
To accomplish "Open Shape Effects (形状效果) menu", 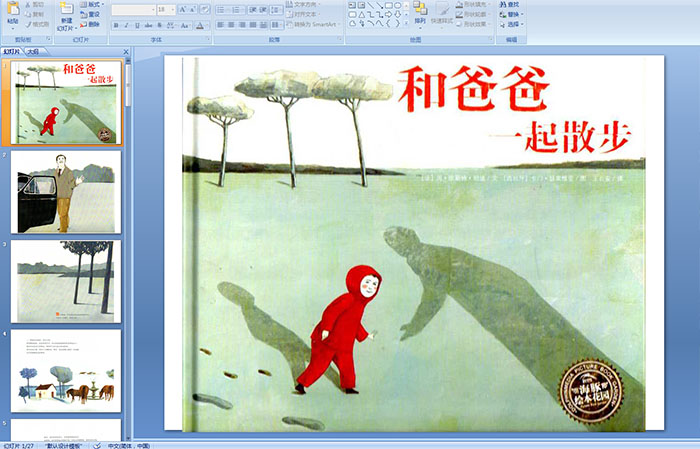I will pyautogui.click(x=474, y=24).
